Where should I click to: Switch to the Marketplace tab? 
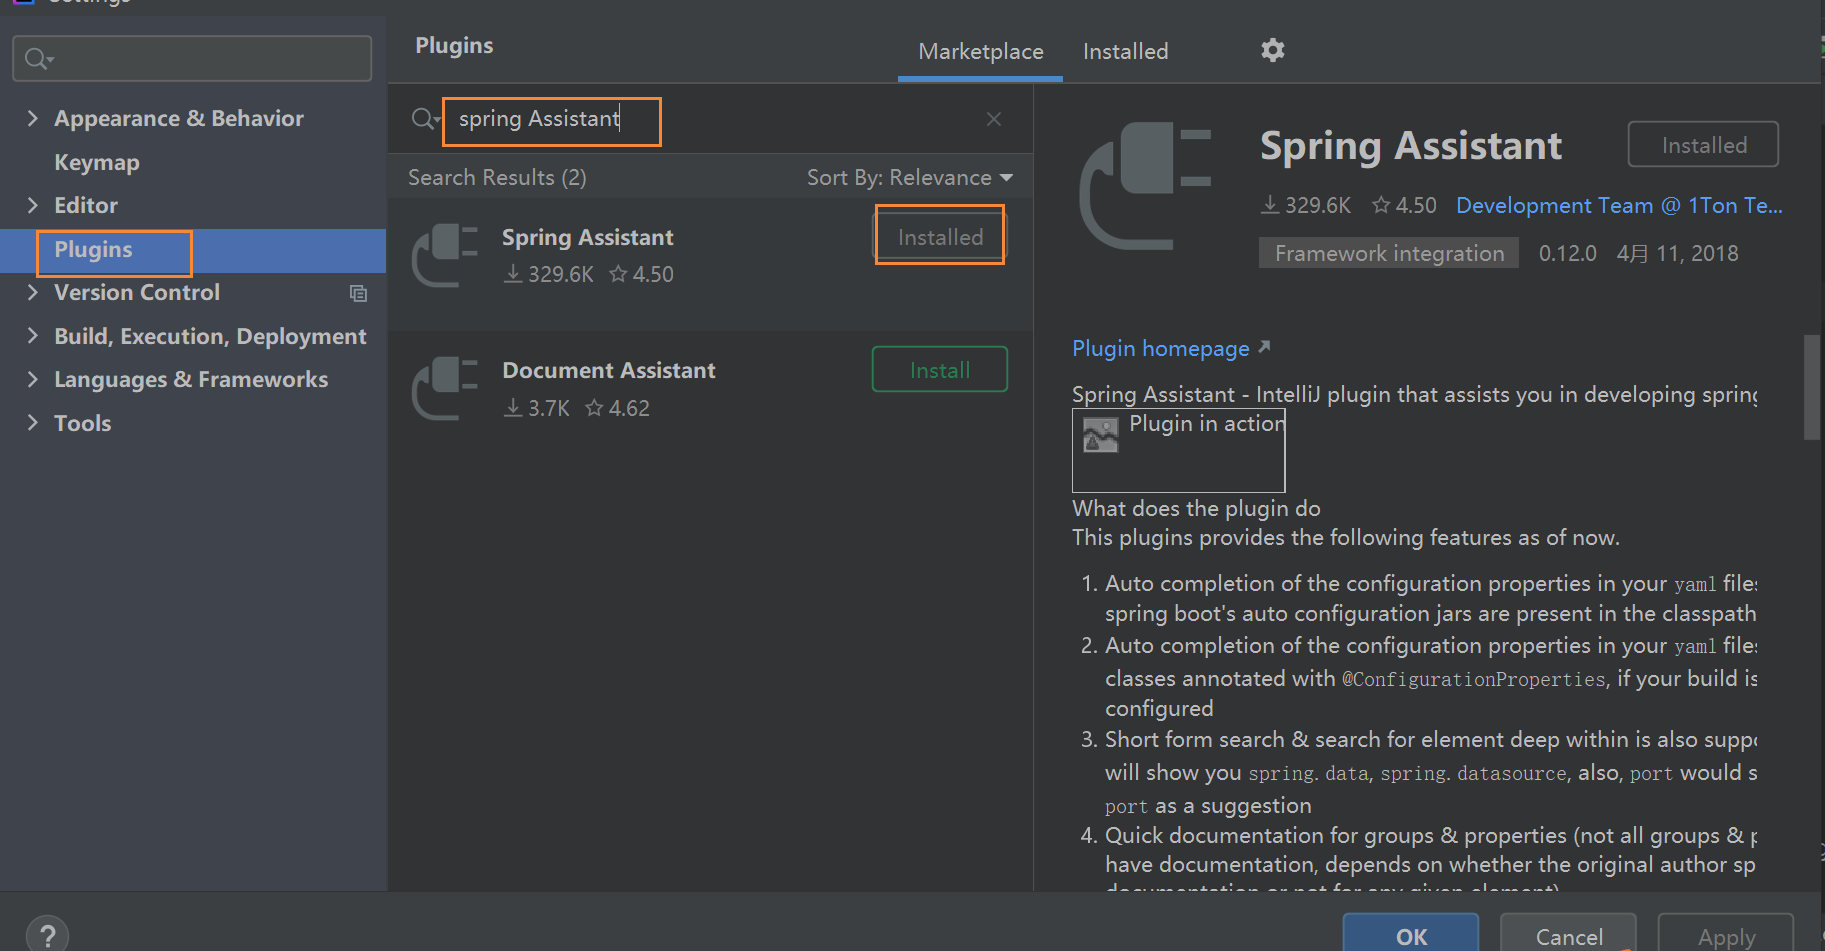(980, 51)
